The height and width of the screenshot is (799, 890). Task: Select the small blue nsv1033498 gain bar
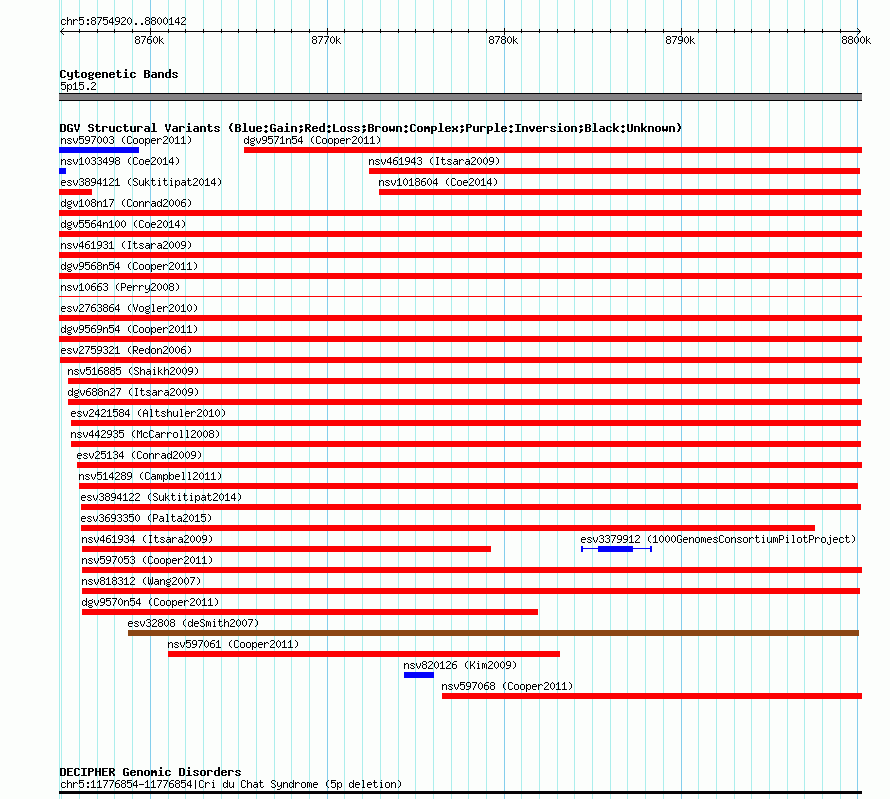(x=62, y=171)
